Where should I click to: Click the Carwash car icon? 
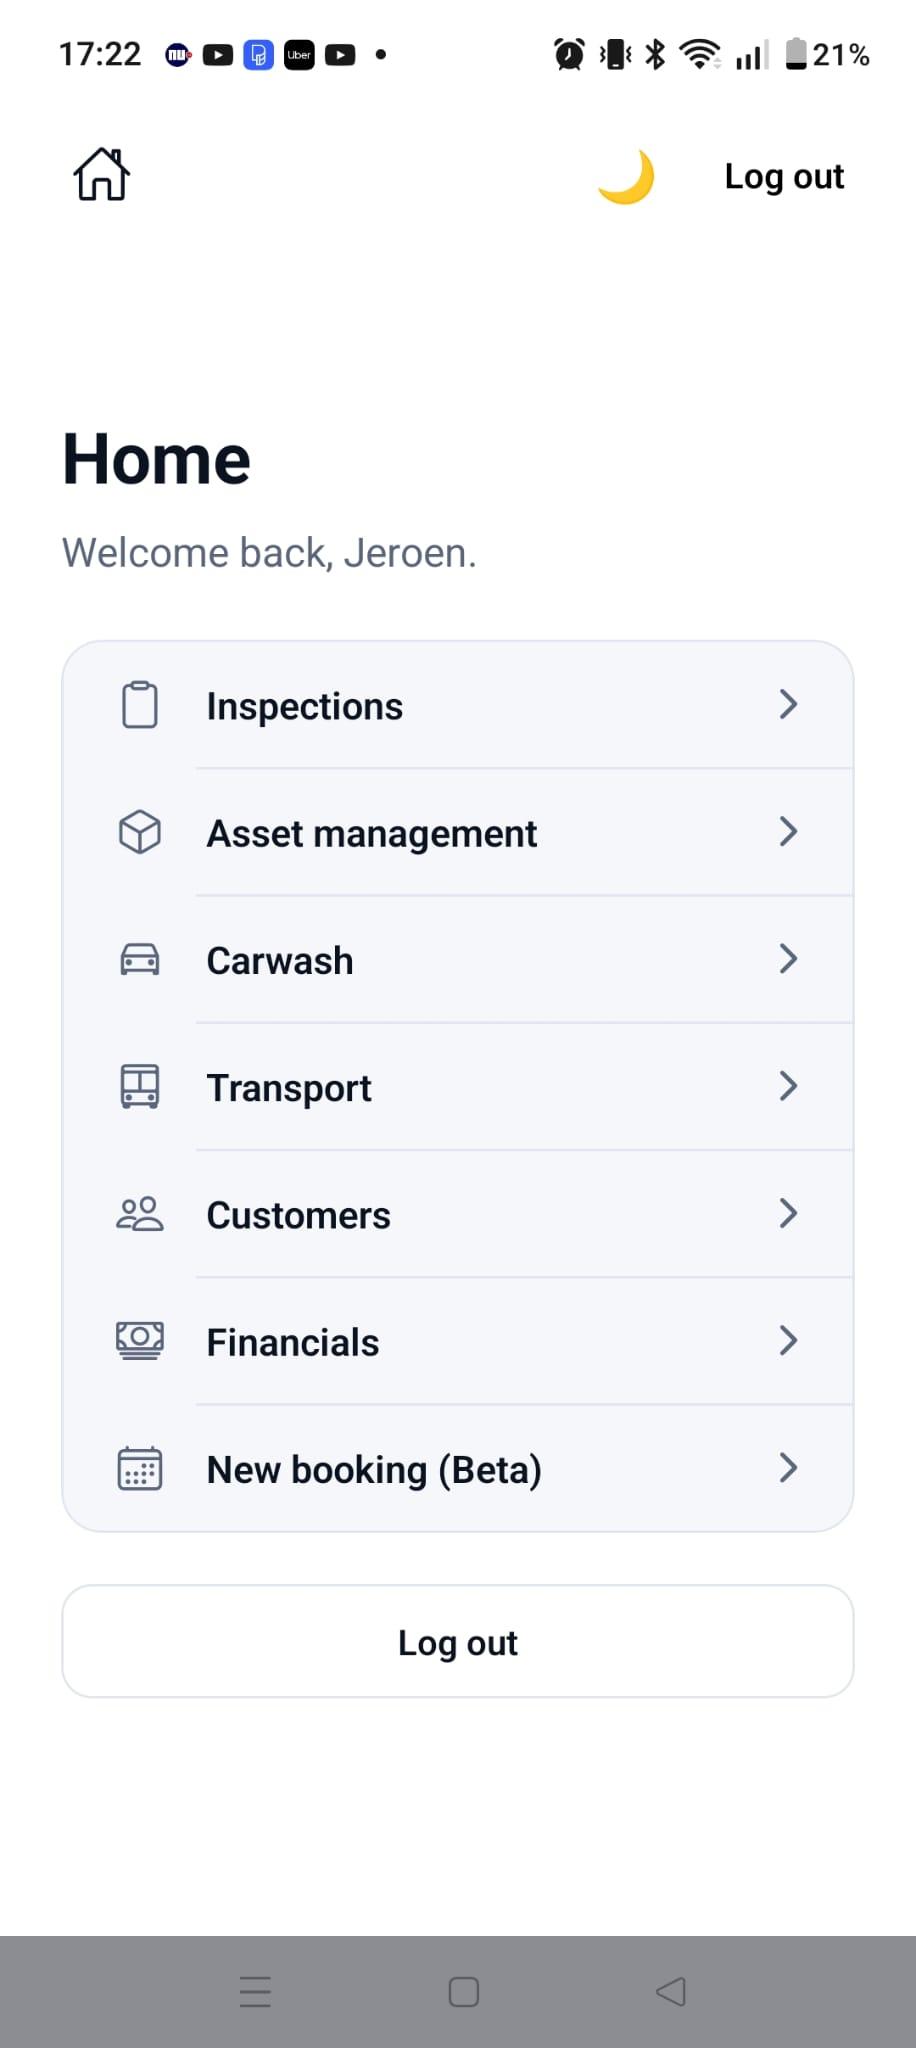click(x=140, y=959)
